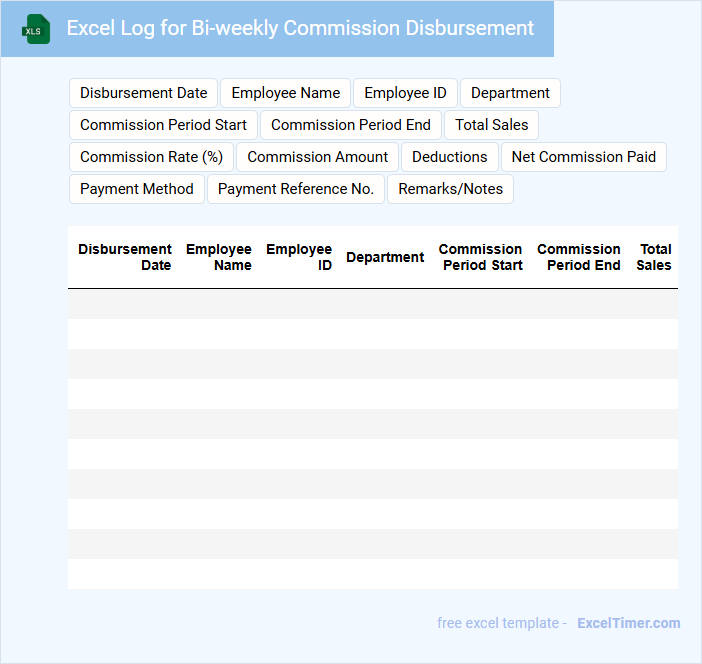Click the Total Sales column header
This screenshot has width=702, height=664.
[654, 257]
